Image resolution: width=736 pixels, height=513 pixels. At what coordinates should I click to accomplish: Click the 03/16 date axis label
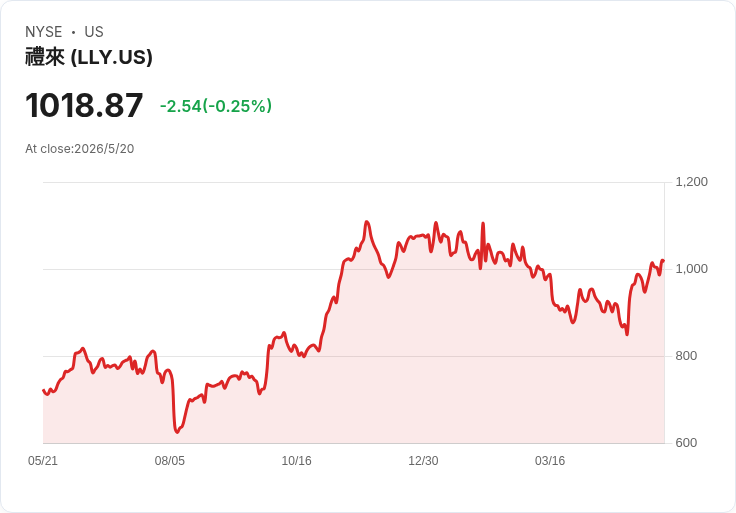(550, 460)
